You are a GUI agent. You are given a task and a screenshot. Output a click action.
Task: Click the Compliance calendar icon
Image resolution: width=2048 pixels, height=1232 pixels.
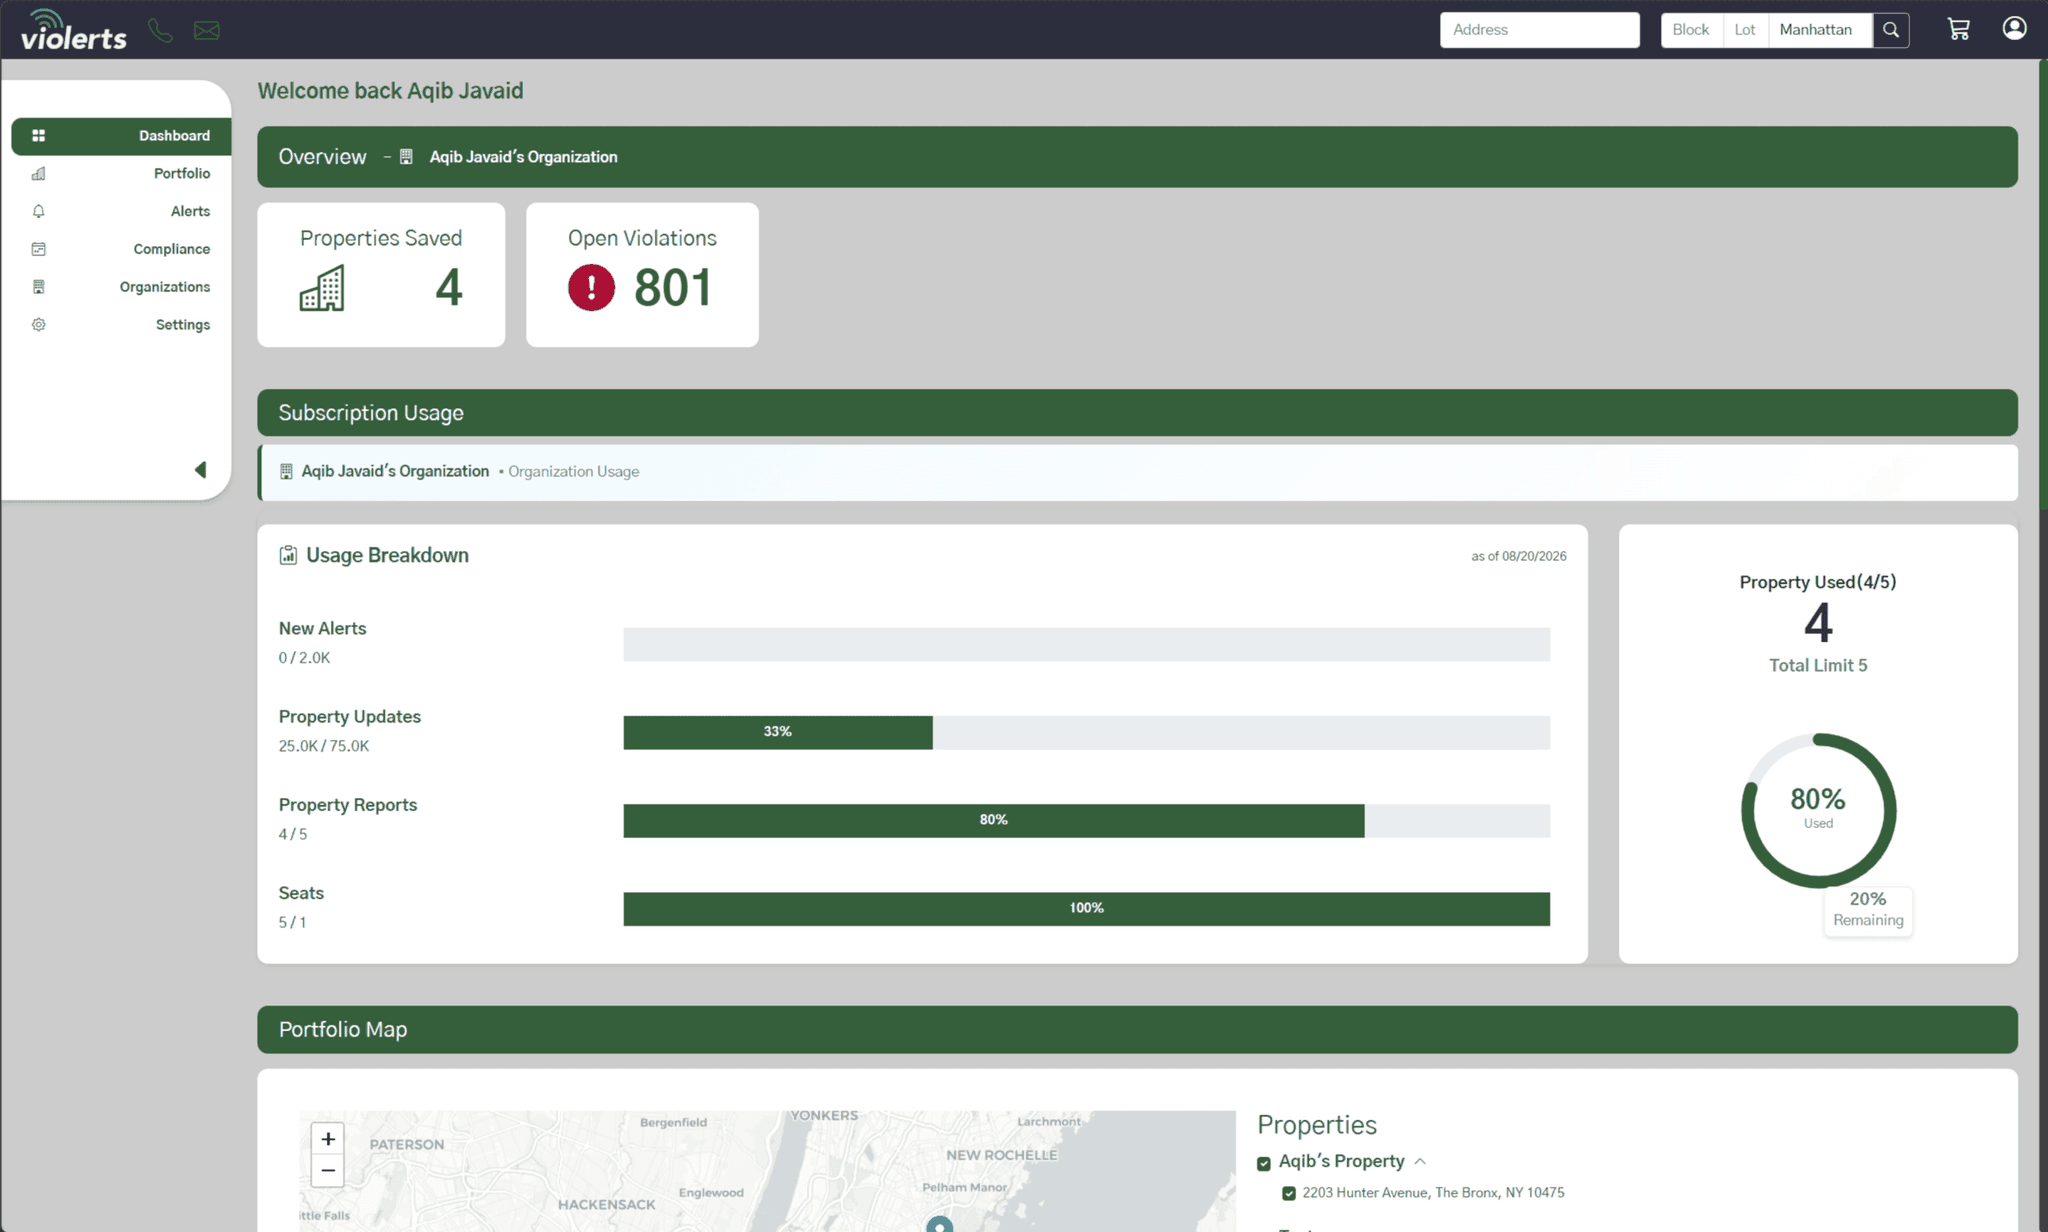point(38,249)
